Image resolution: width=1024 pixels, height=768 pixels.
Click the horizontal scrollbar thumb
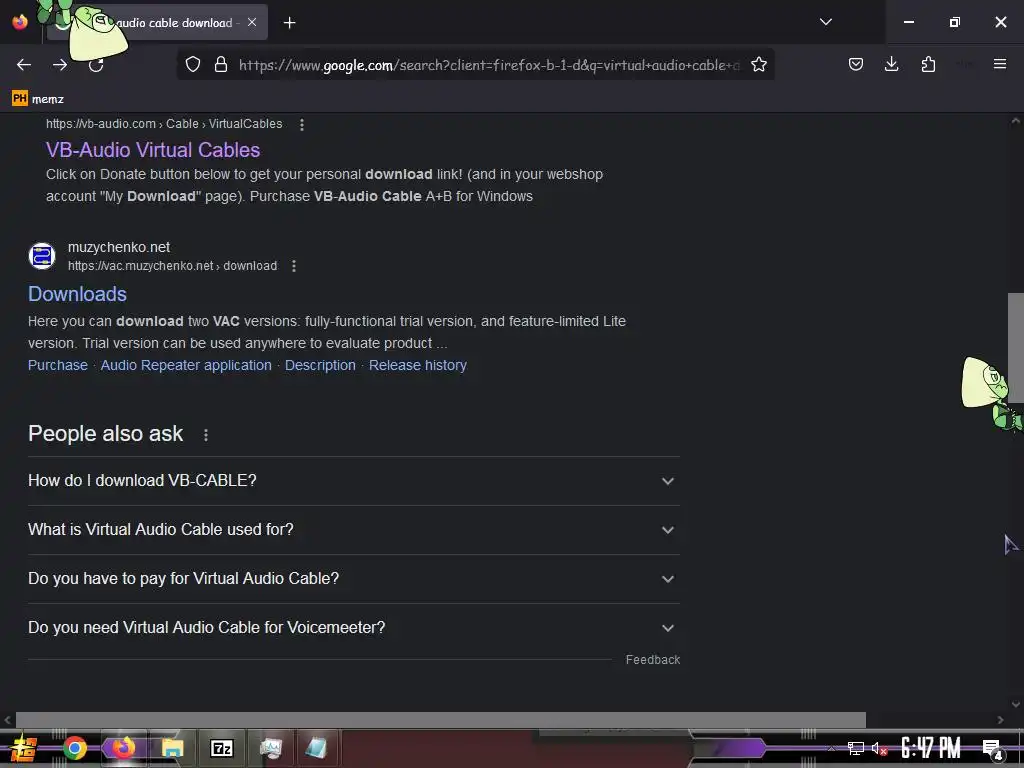tap(441, 720)
